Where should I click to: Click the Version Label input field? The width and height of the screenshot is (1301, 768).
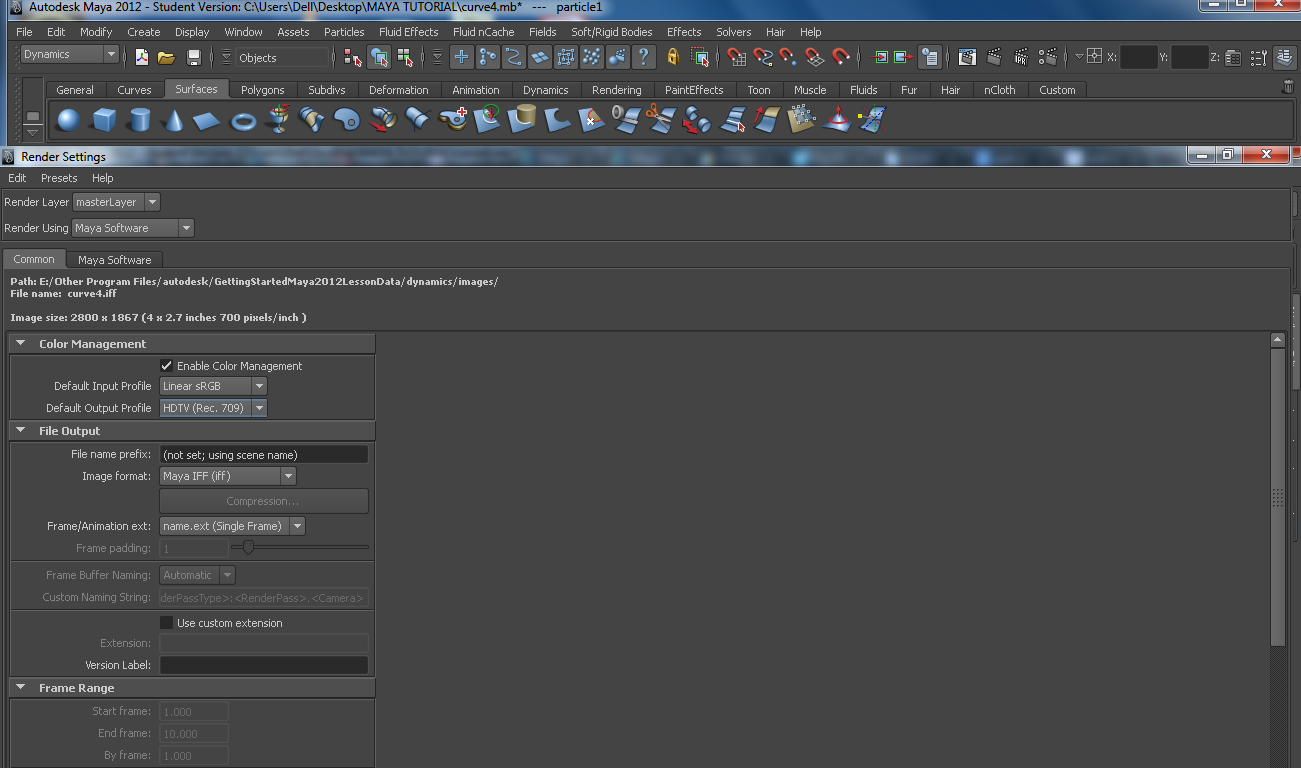264,665
